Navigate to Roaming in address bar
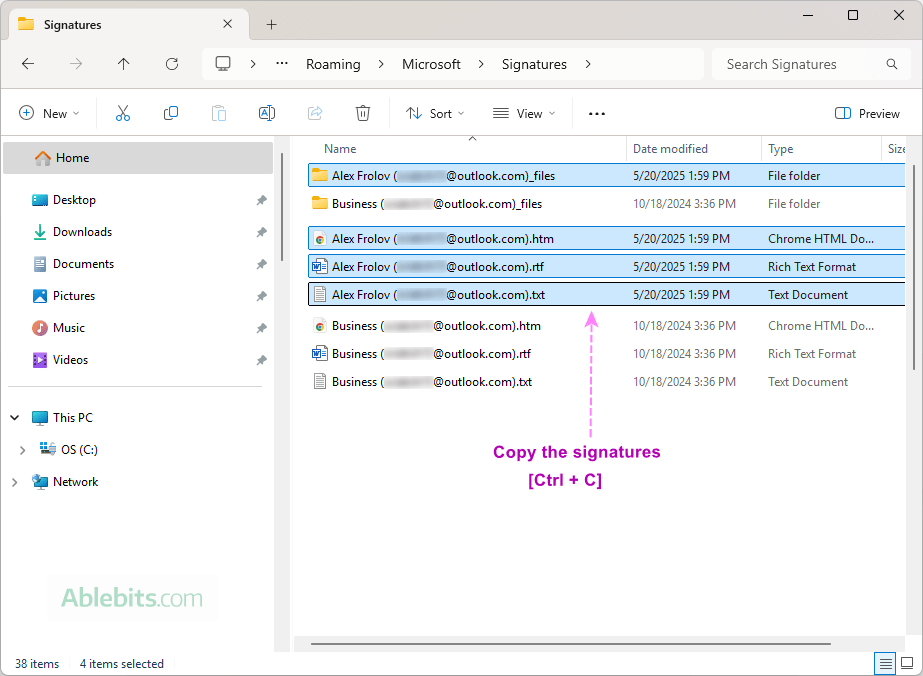This screenshot has height=676, width=923. point(333,64)
